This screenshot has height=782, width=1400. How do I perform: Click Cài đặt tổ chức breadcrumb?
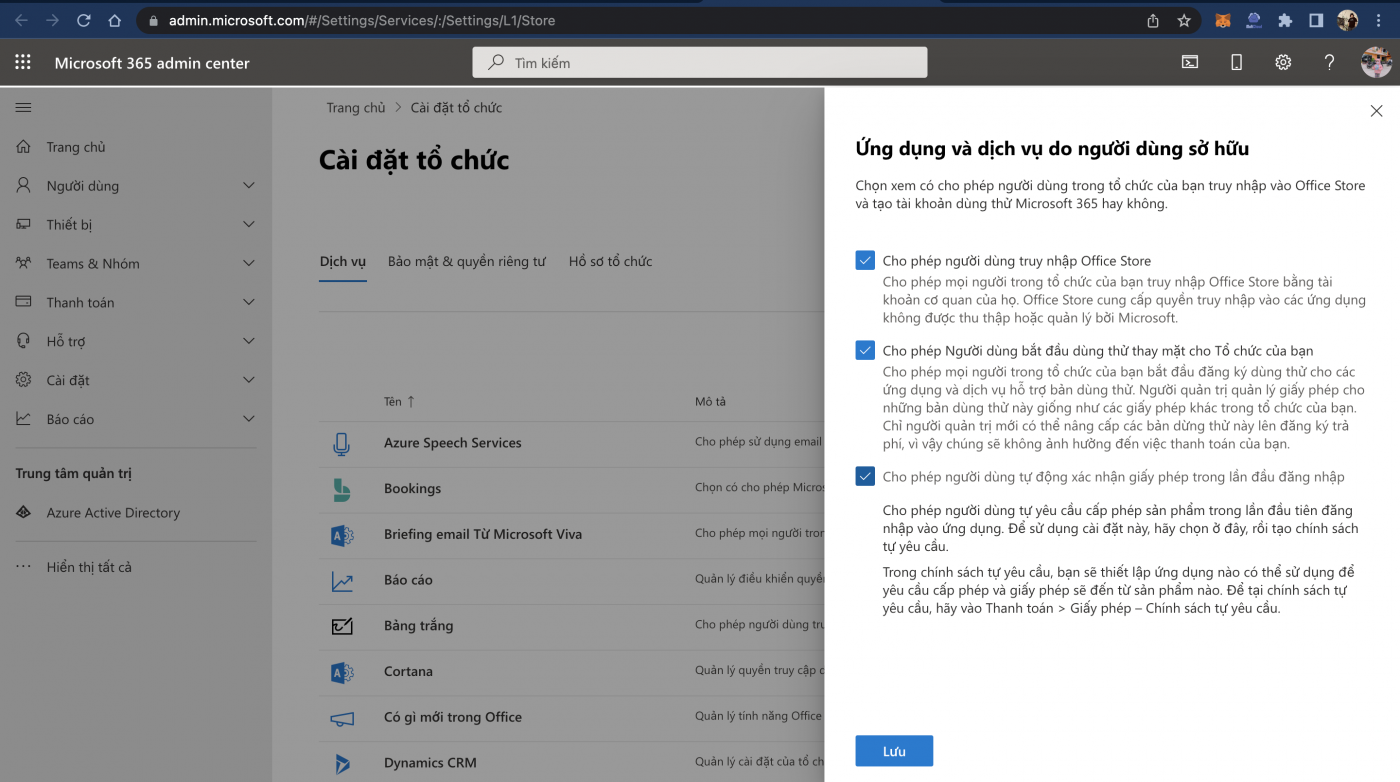click(456, 108)
